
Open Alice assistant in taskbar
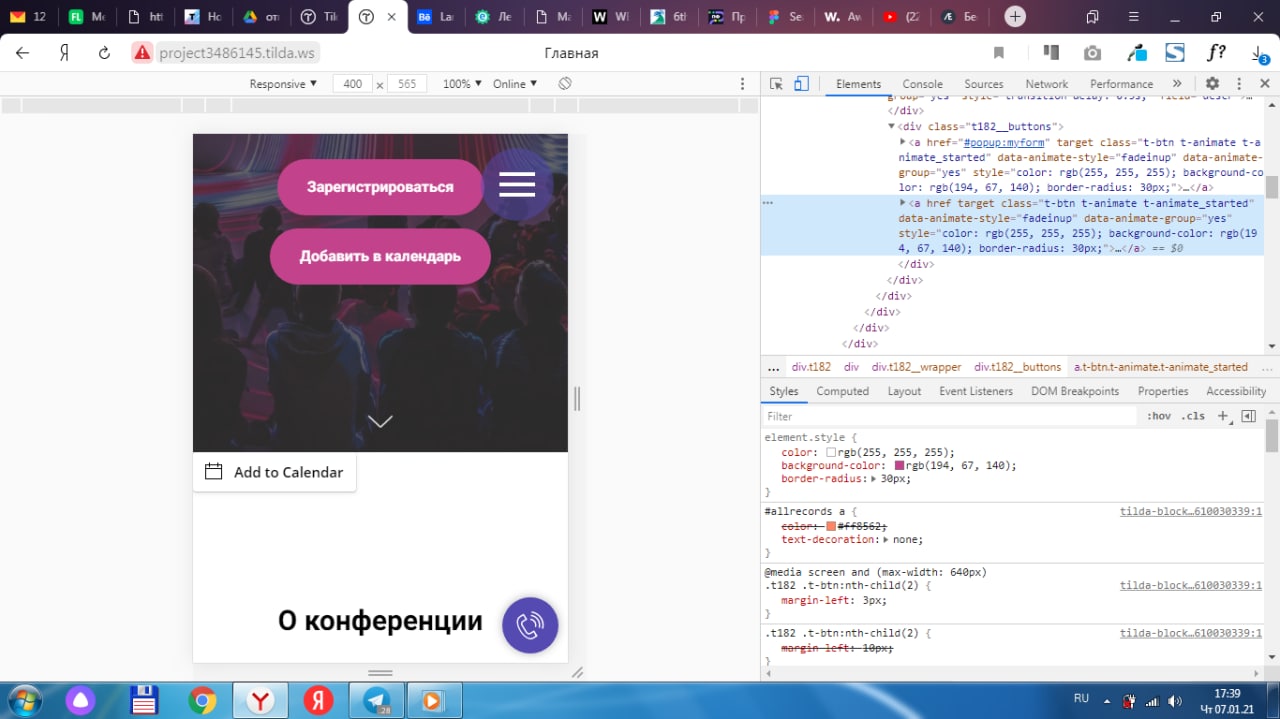[79, 700]
